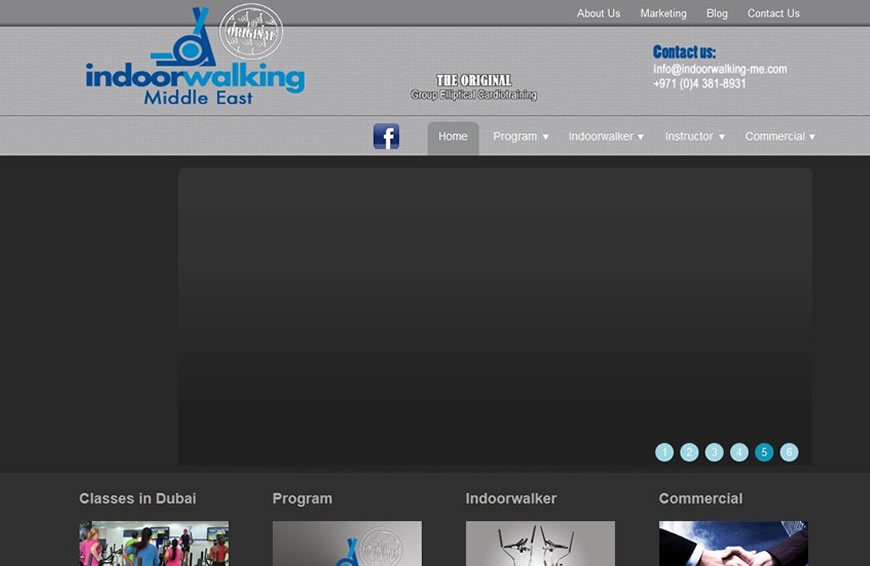Image resolution: width=870 pixels, height=566 pixels.
Task: Open the About Us page
Action: click(x=598, y=13)
